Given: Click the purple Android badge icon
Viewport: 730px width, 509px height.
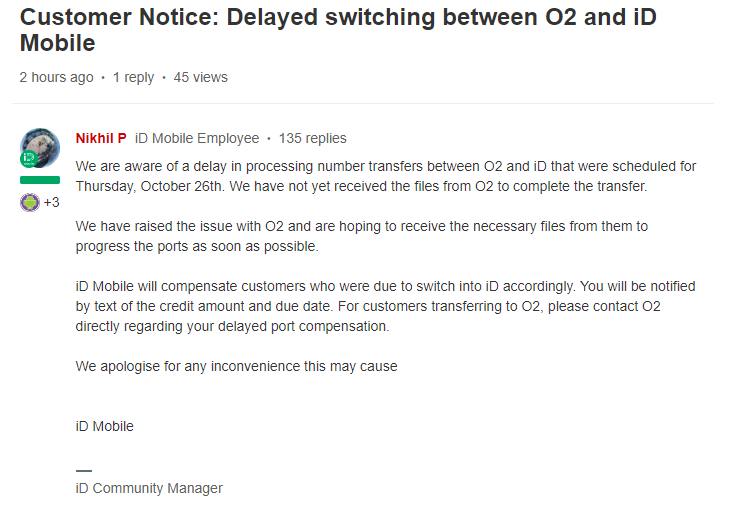Looking at the screenshot, I should pos(30,203).
